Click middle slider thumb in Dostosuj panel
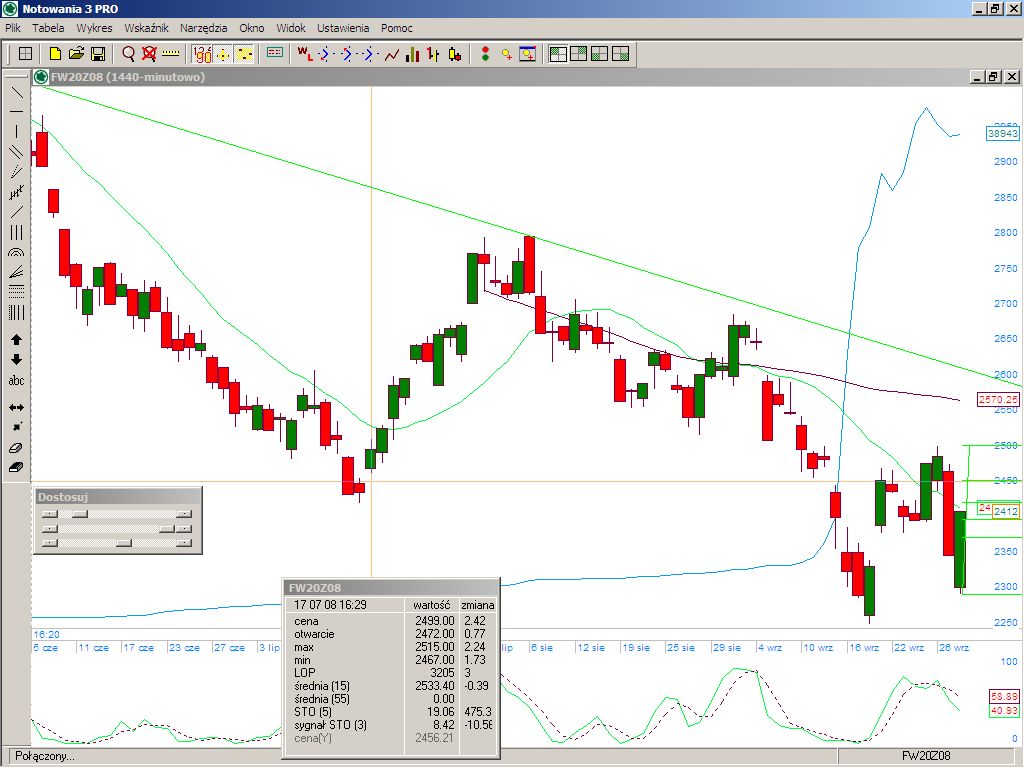1024x768 pixels. (x=167, y=529)
